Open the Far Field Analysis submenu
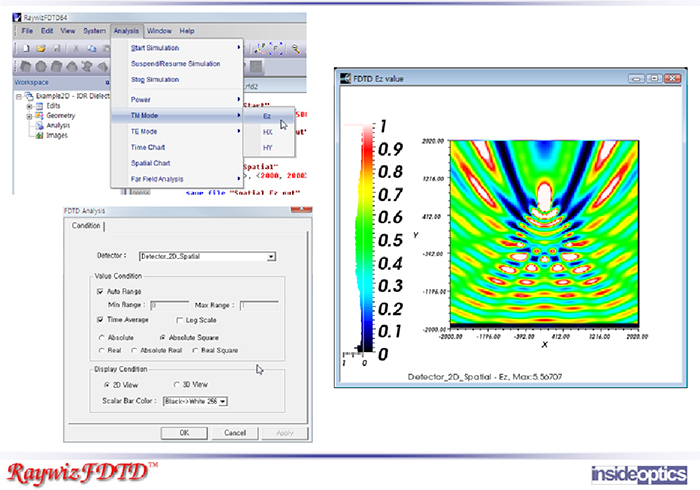Viewport: 700px width, 490px height. 176,179
